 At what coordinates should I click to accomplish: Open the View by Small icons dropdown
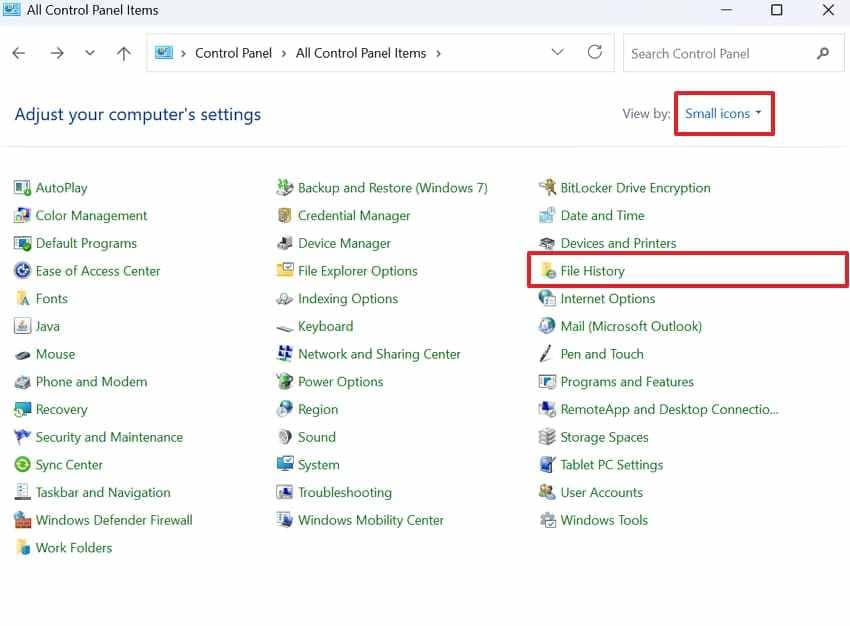tap(723, 114)
